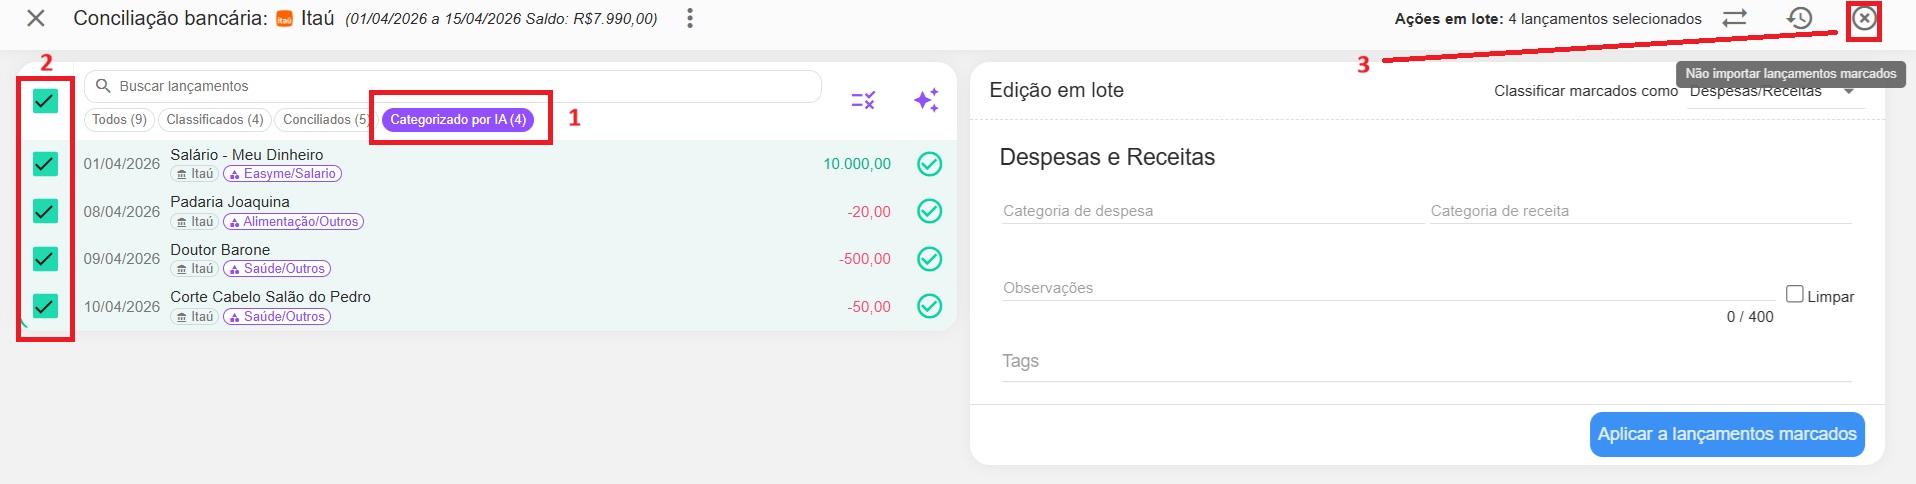The height and width of the screenshot is (484, 1916).
Task: Click the clear filter lines icon
Action: coord(863,100)
